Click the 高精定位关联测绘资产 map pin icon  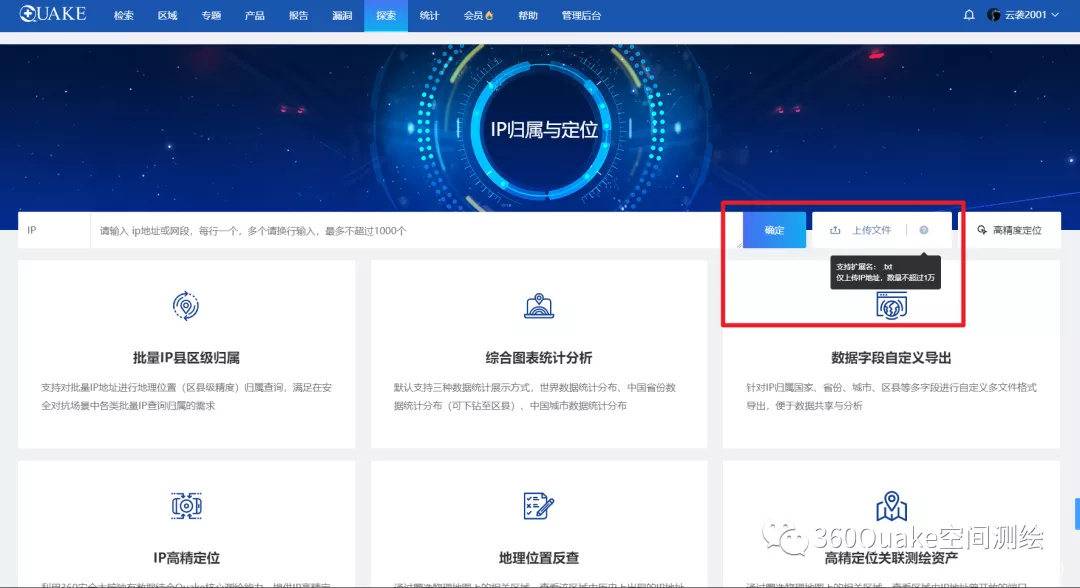[x=891, y=506]
